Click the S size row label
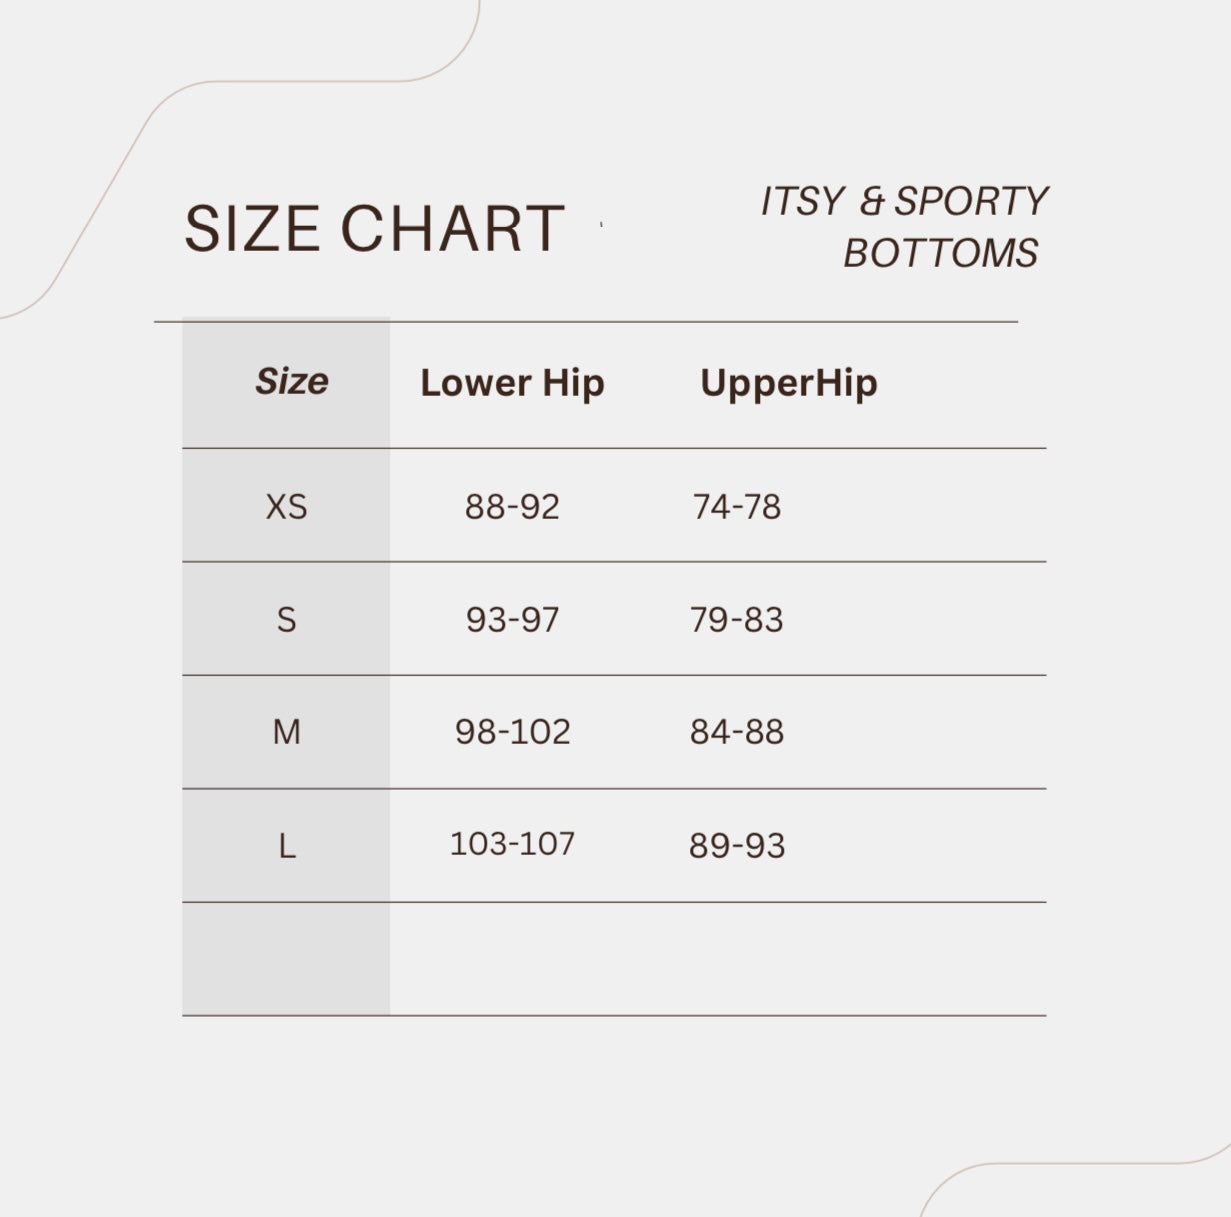Screen dimensions: 1231x1217 [x=286, y=620]
